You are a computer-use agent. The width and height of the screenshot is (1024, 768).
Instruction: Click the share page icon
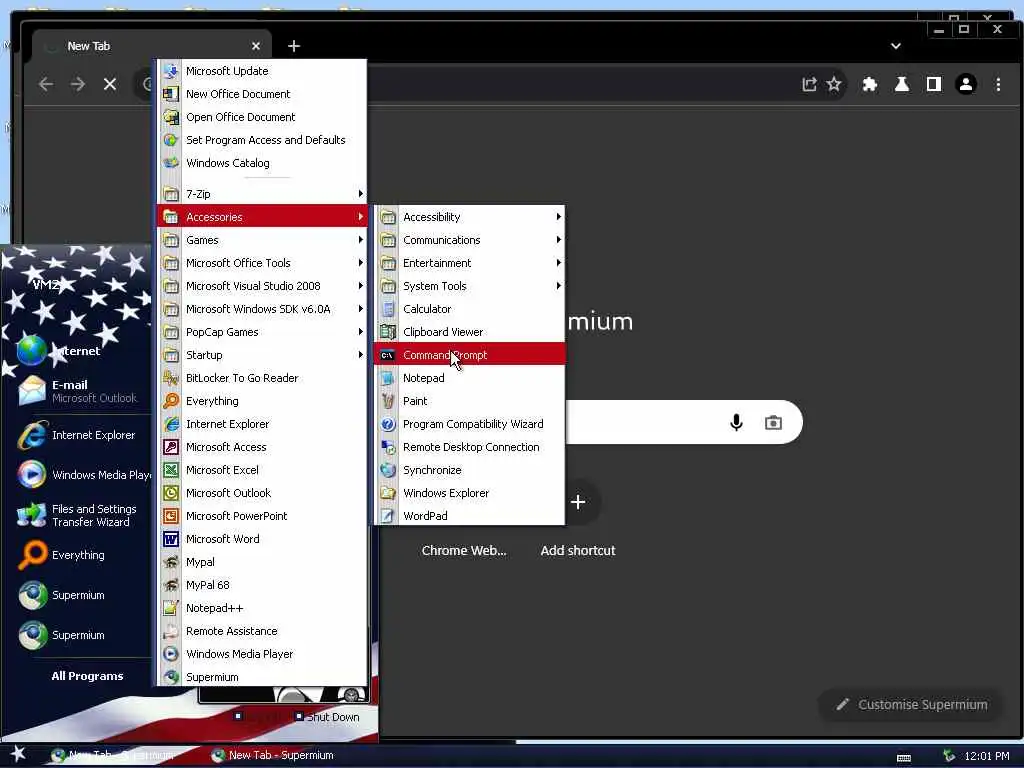(809, 84)
